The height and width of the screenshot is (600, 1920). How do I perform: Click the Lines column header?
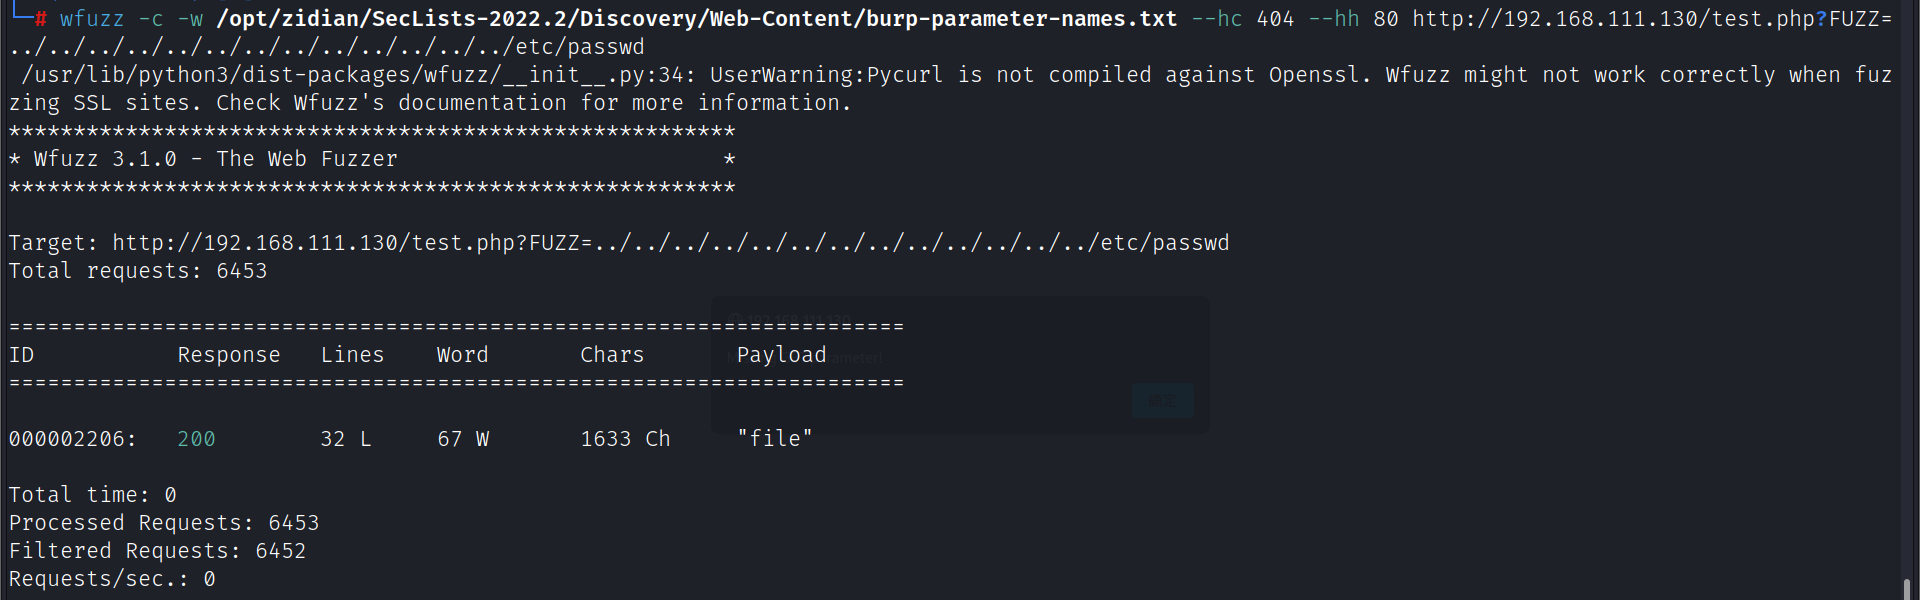tap(352, 355)
